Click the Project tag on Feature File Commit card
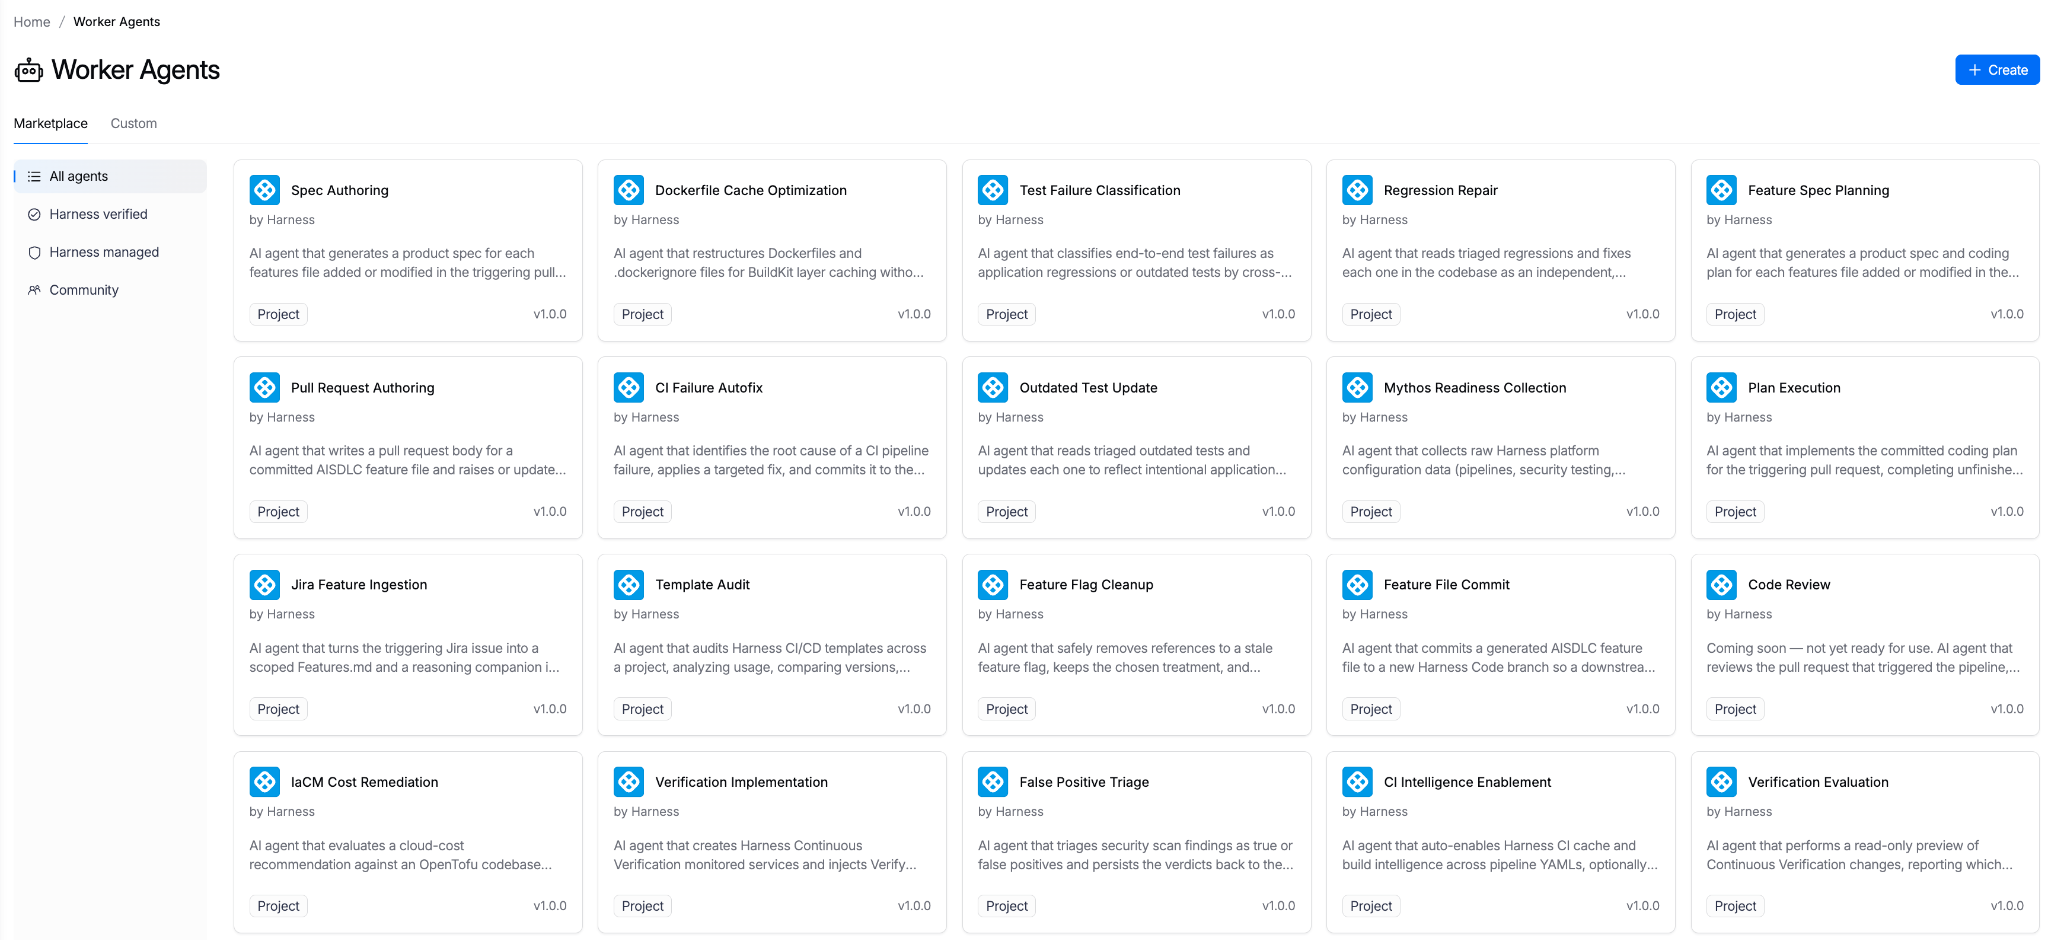 (x=1371, y=709)
